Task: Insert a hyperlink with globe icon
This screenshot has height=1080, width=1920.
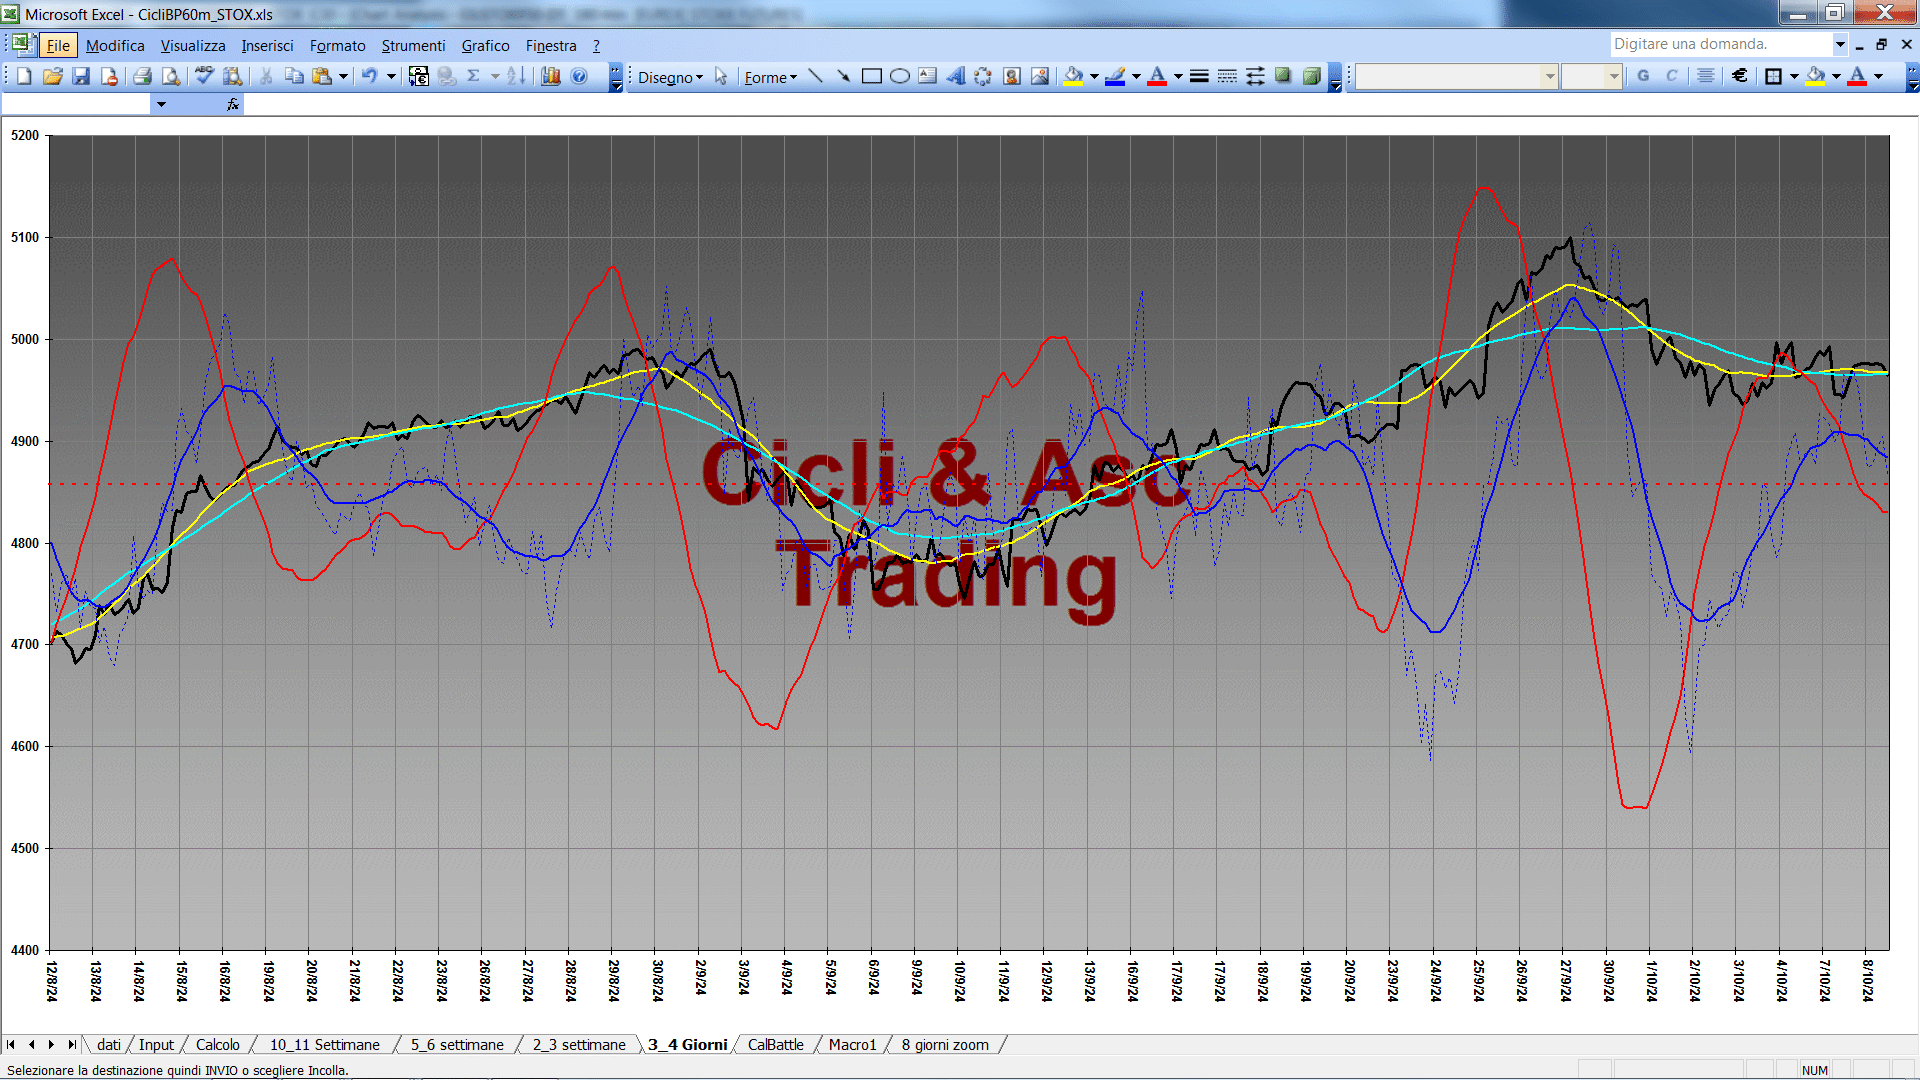Action: 447,76
